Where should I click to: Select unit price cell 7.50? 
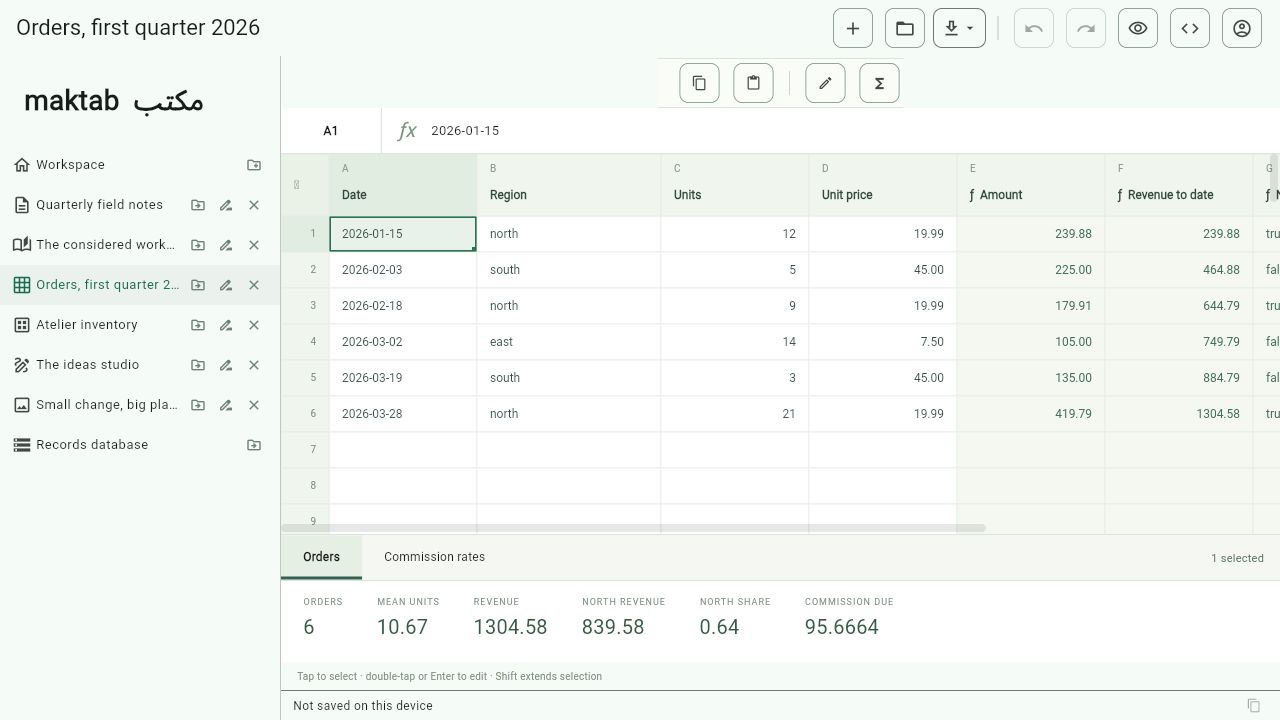coord(883,342)
